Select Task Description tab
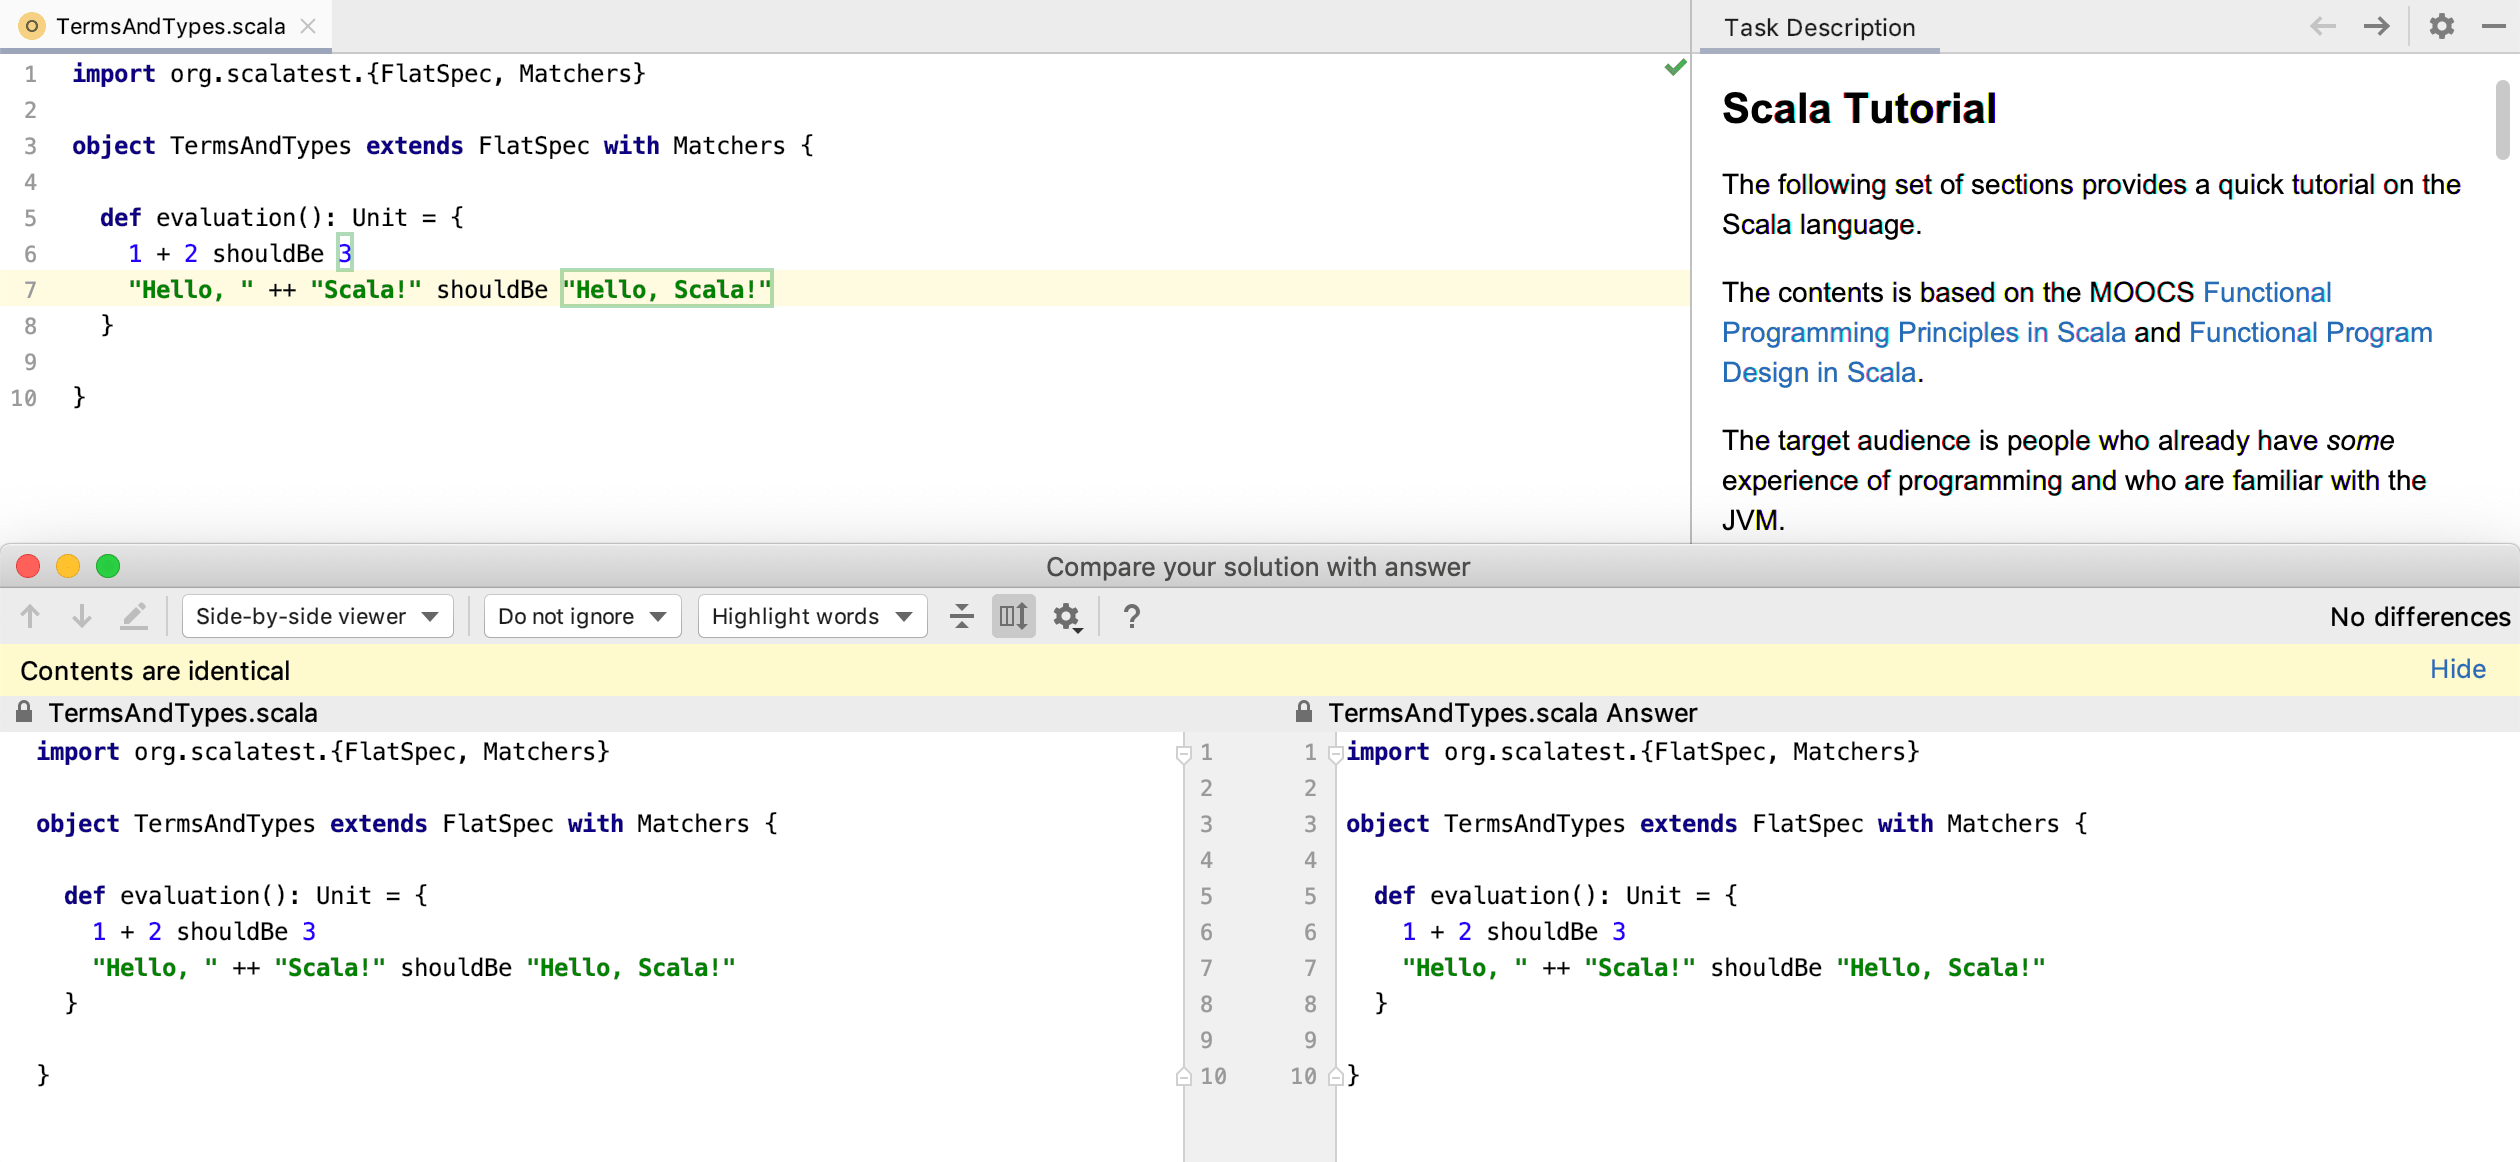Viewport: 2520px width, 1162px height. [x=1819, y=27]
